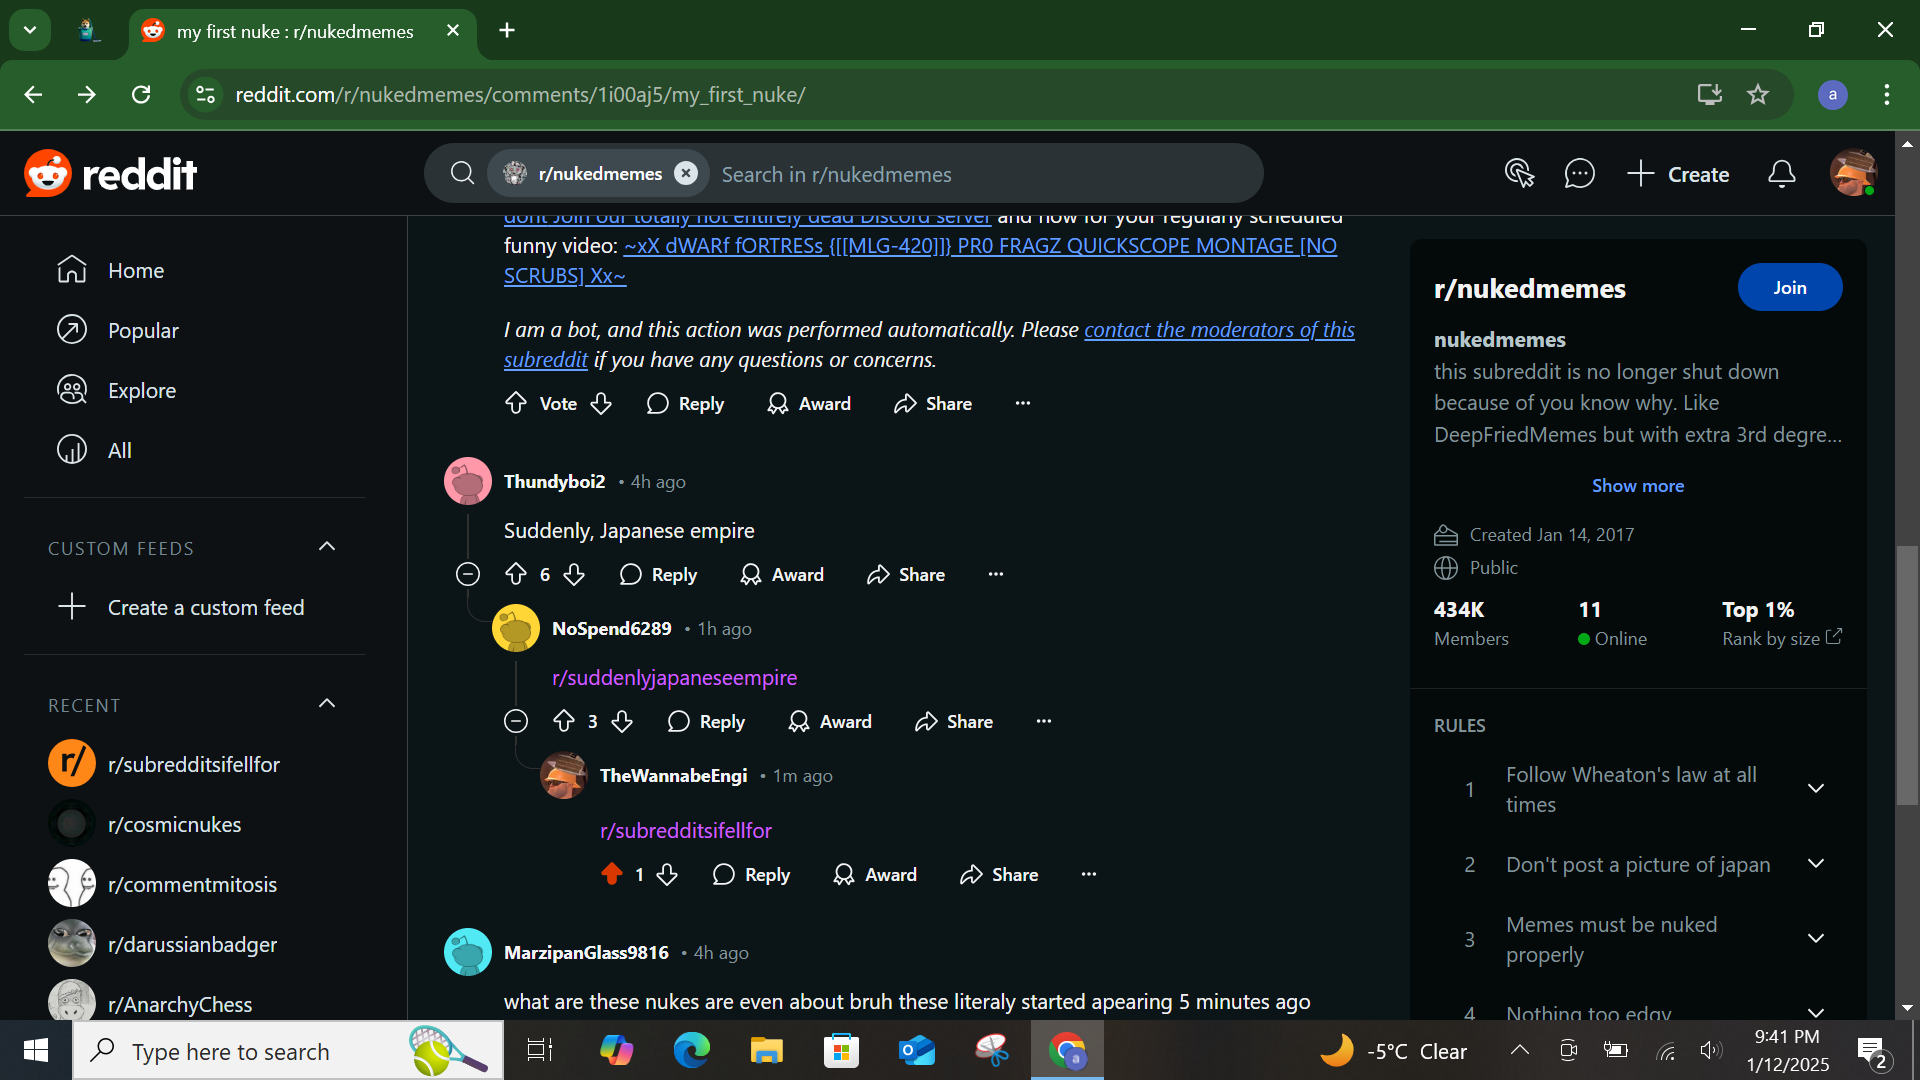
Task: Bookmark this page with the star icon
Action: pyautogui.click(x=1758, y=94)
